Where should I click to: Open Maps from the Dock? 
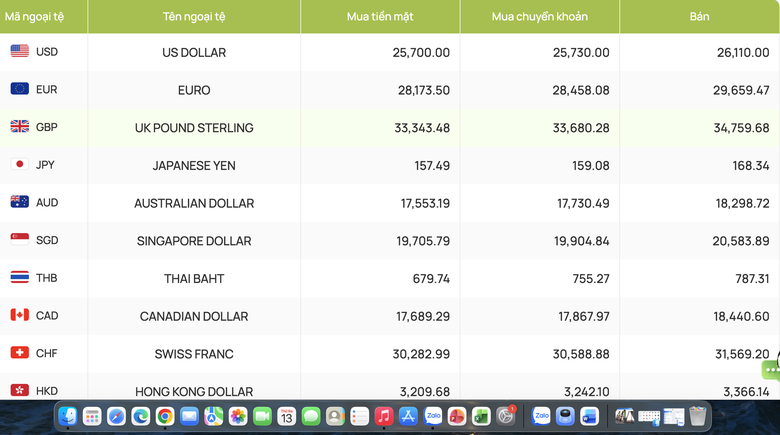tap(214, 416)
